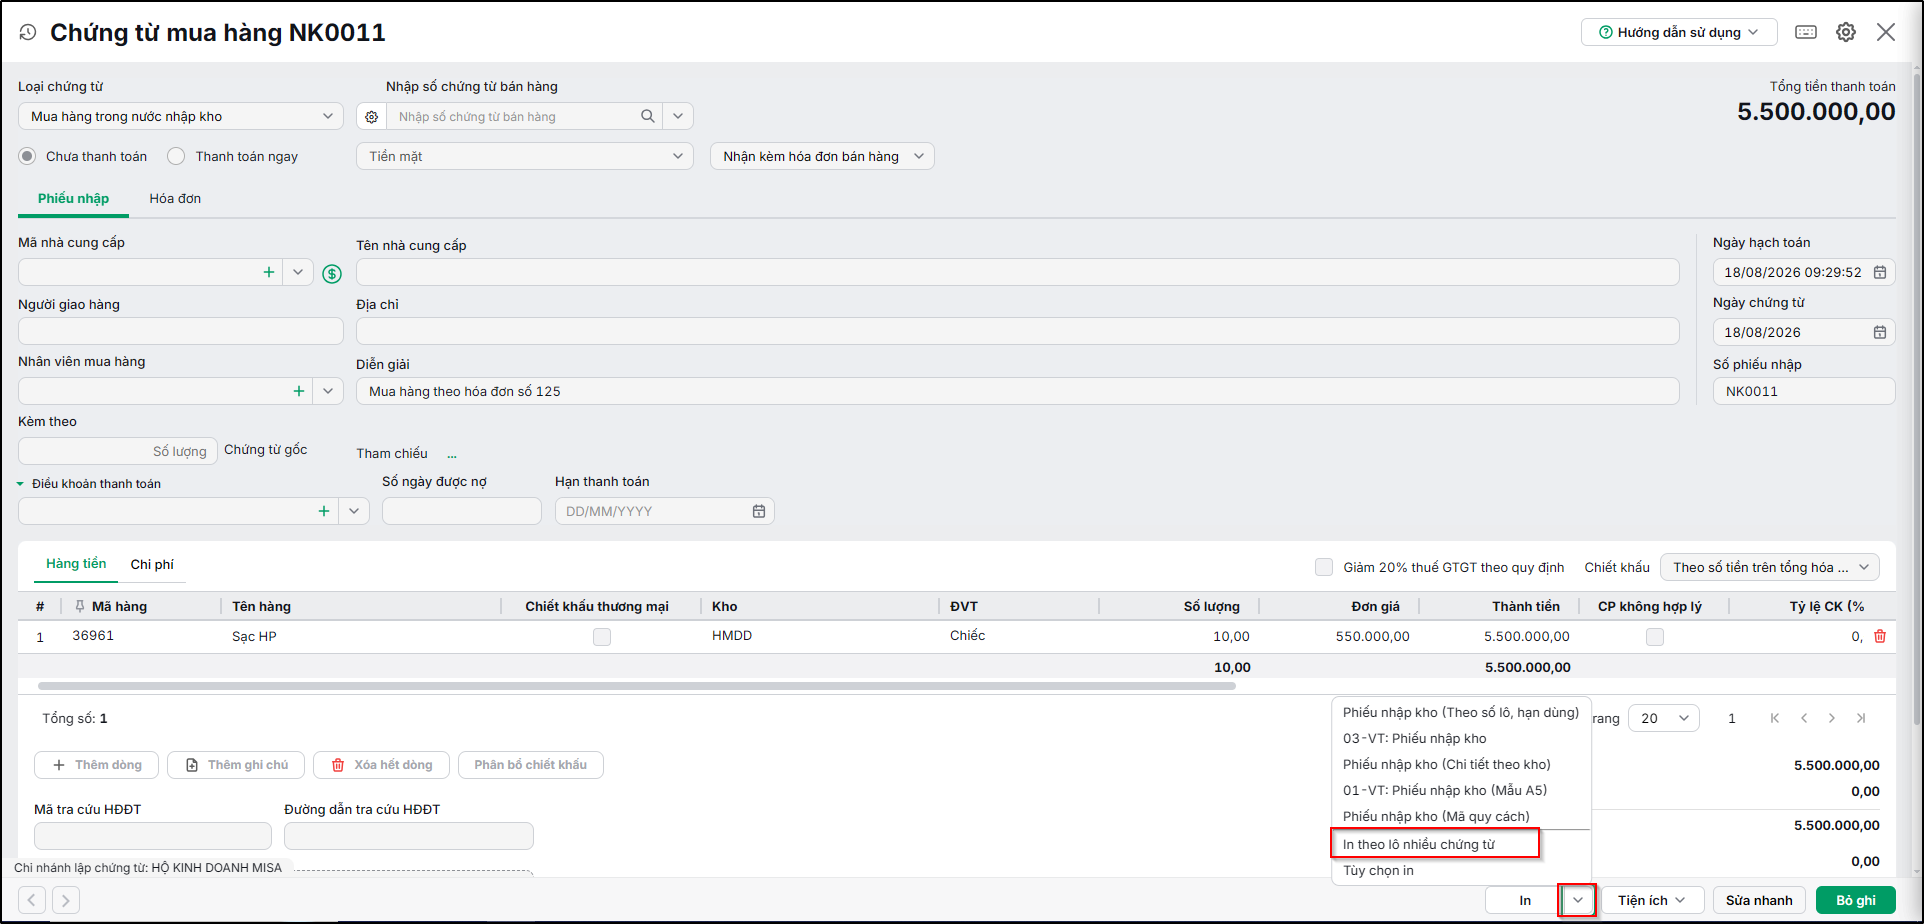Click the In print button
This screenshot has height=924, width=1924.
pos(1524,900)
